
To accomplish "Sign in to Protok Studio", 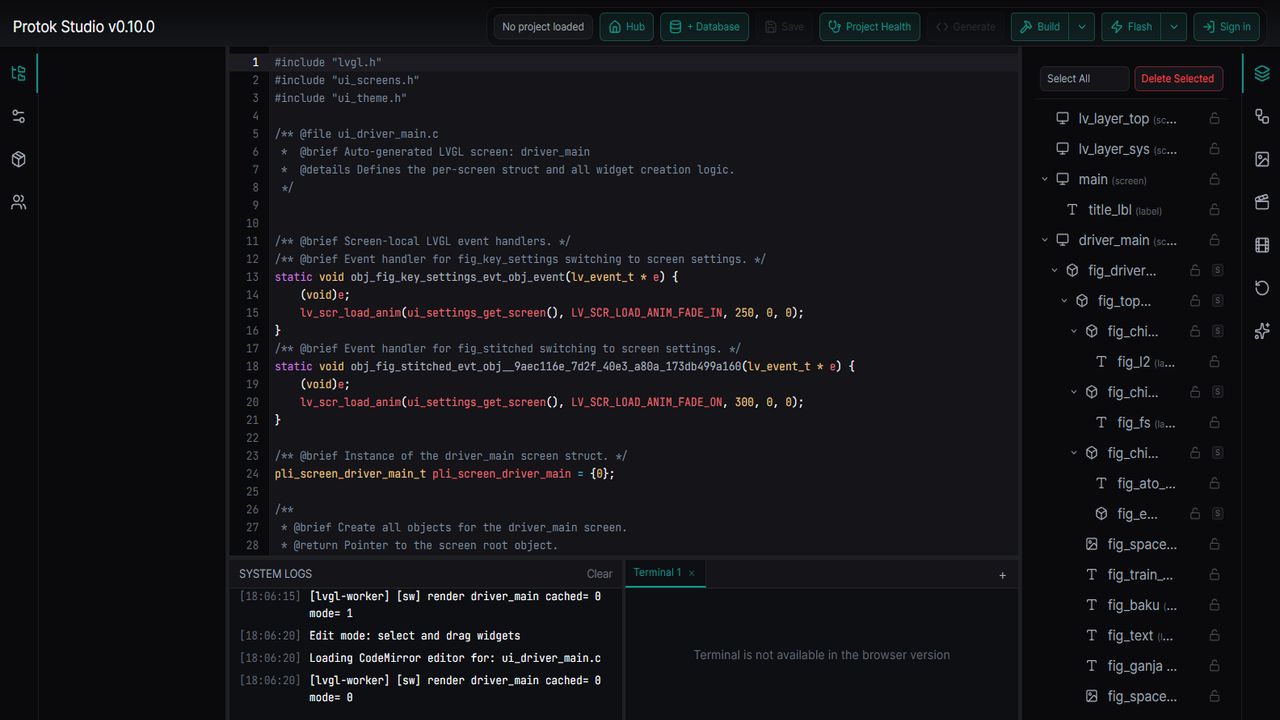I will coord(1226,27).
